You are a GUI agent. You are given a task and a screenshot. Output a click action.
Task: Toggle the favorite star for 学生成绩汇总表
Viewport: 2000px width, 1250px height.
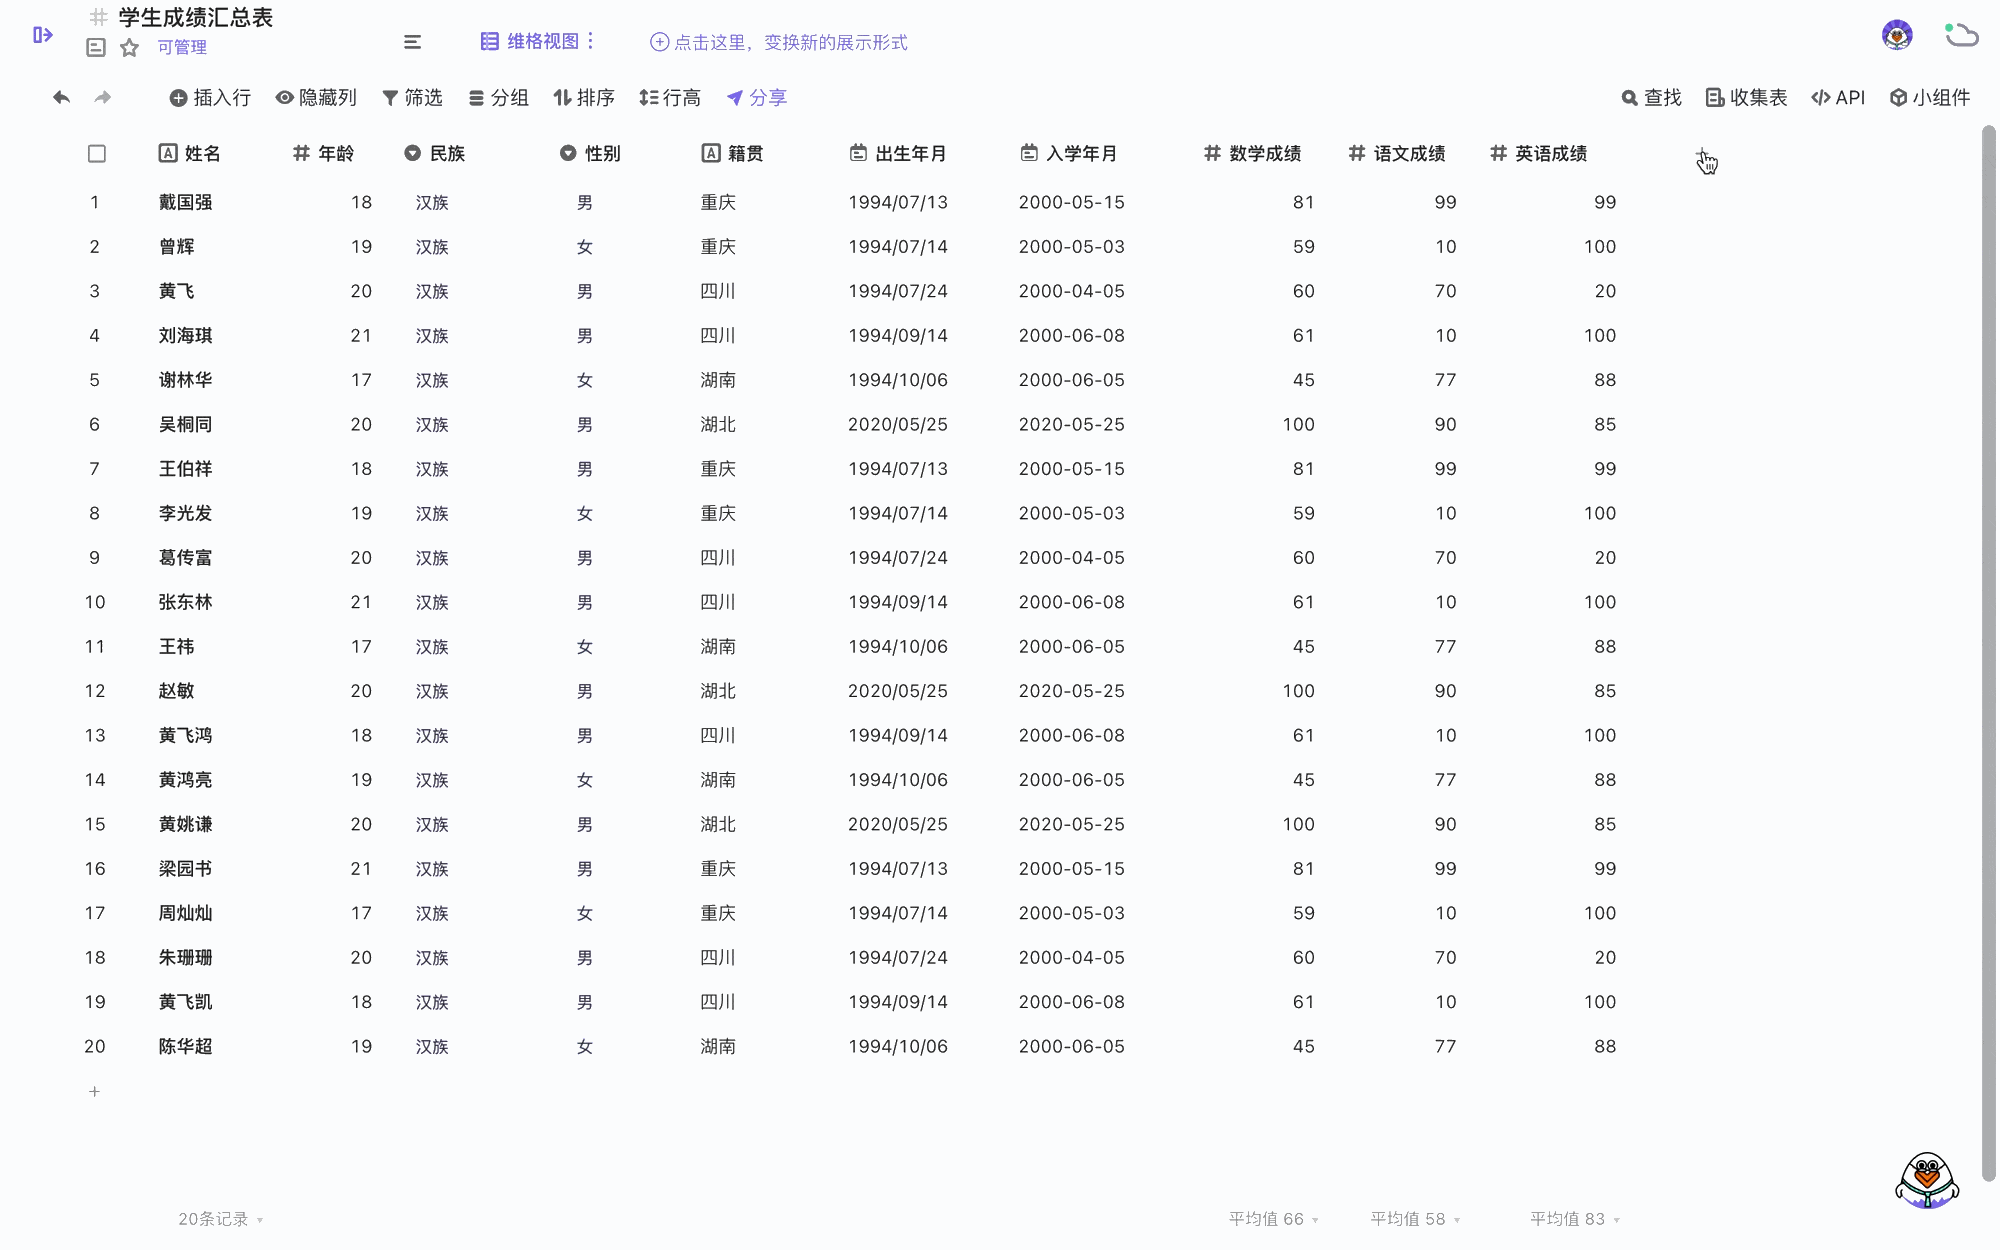[129, 47]
